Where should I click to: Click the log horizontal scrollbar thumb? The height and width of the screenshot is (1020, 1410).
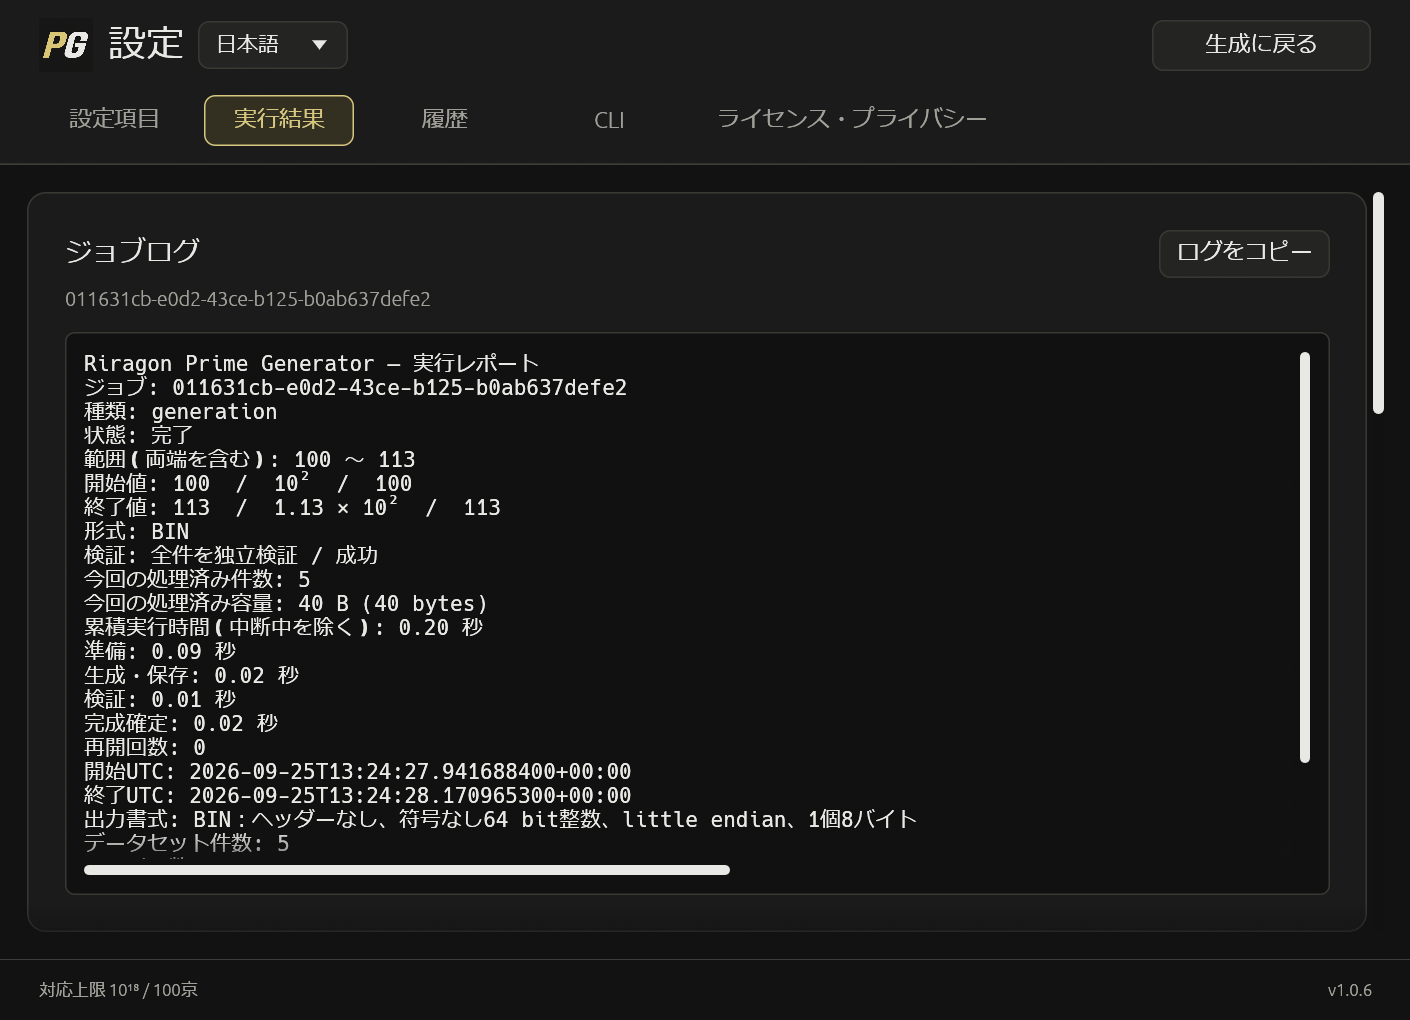407,870
